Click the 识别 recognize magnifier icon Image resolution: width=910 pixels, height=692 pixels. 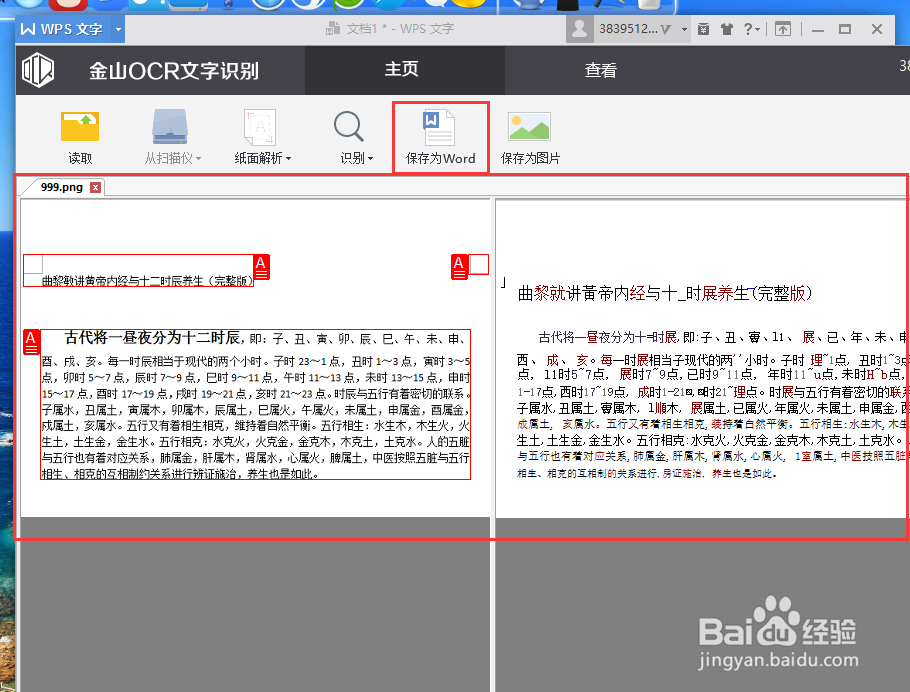pos(348,128)
